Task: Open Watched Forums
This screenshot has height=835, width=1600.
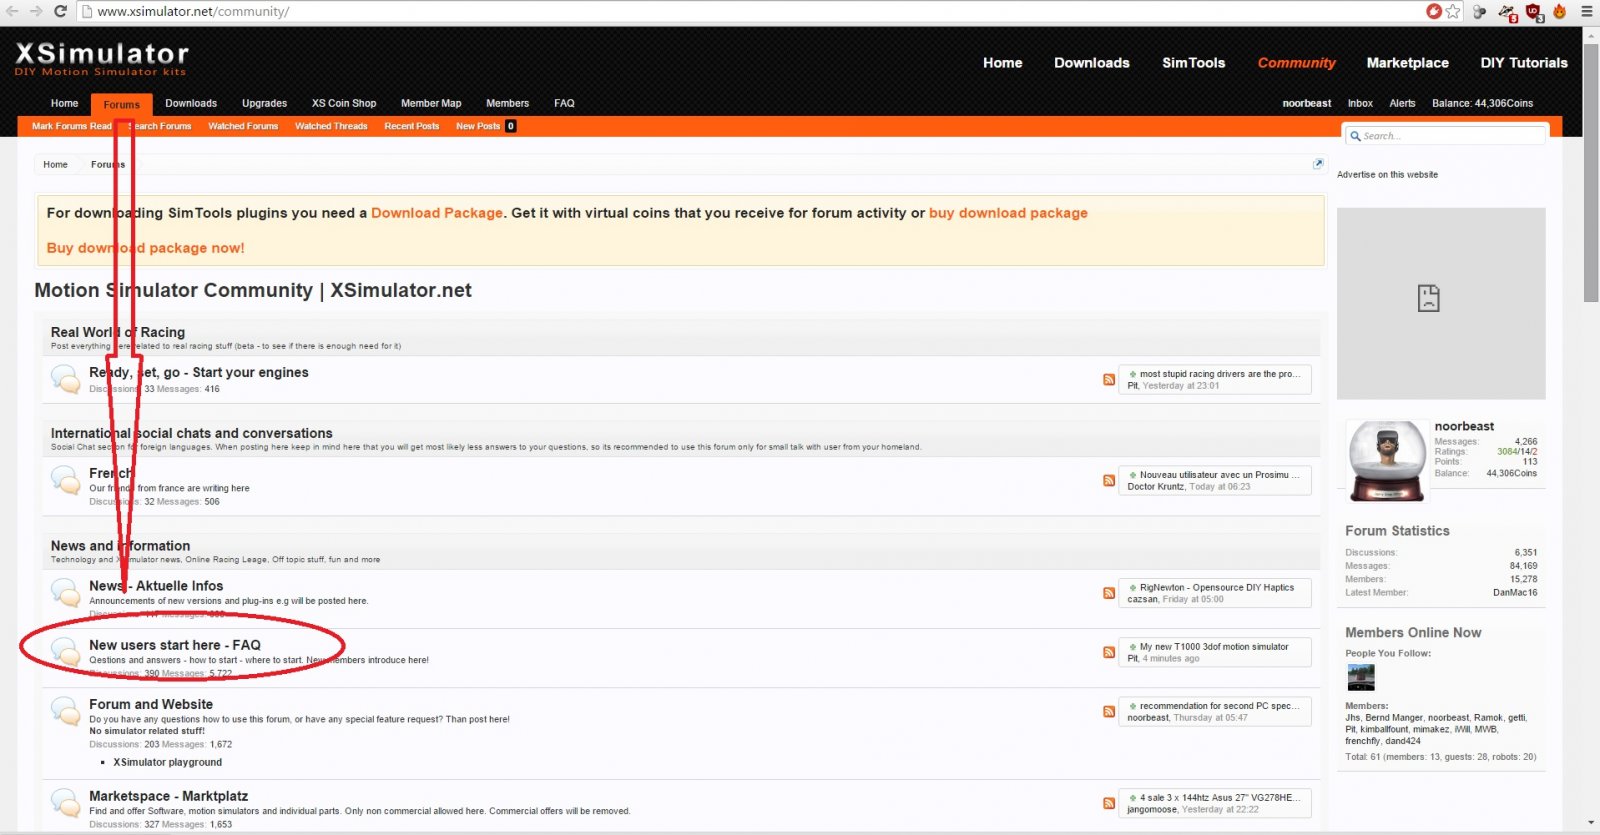Action: pyautogui.click(x=243, y=126)
